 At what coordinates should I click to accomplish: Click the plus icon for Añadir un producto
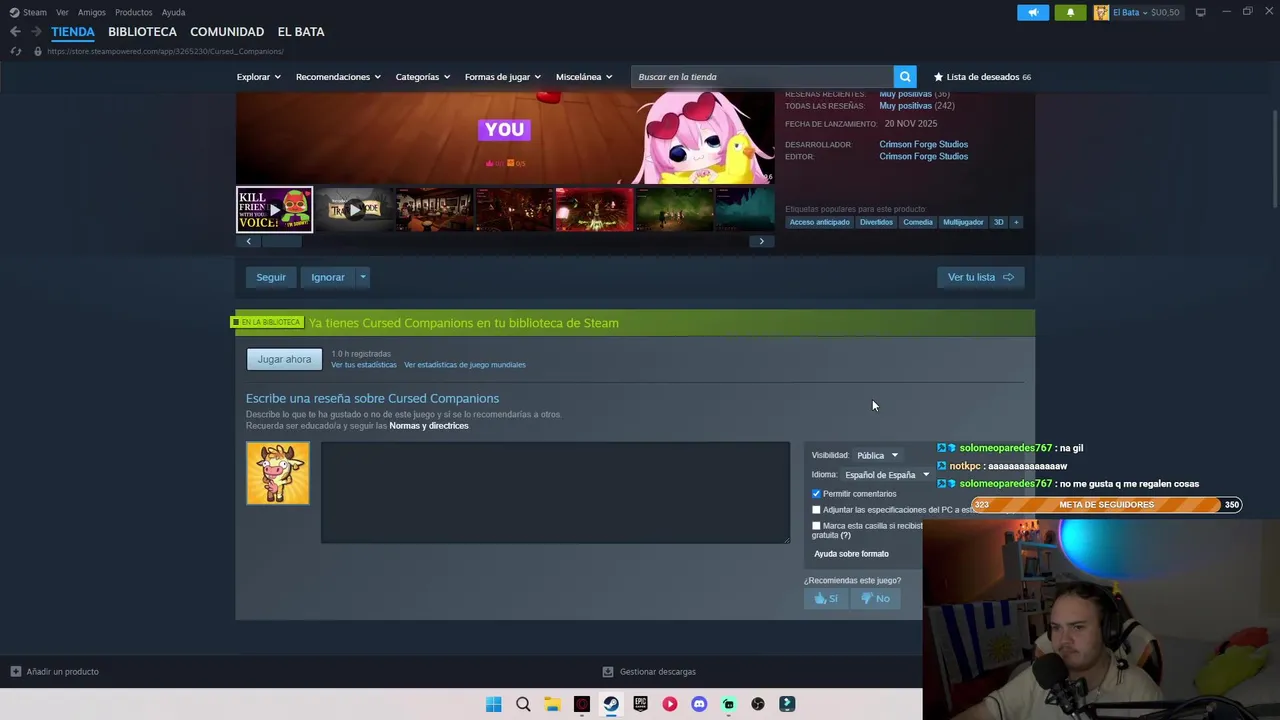15,672
